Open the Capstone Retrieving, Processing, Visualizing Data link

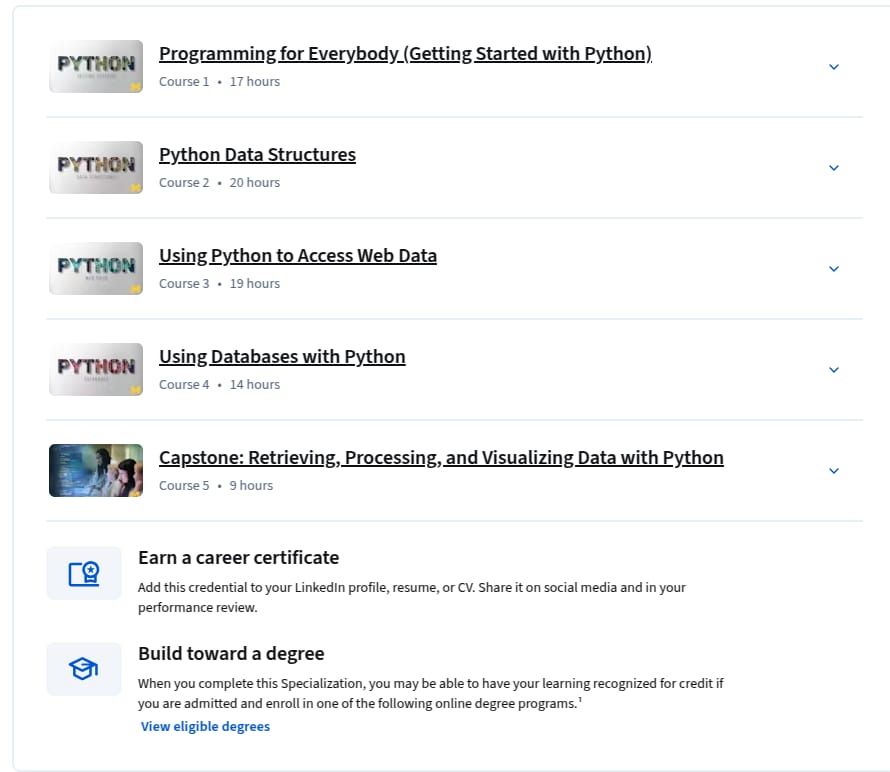pos(441,458)
